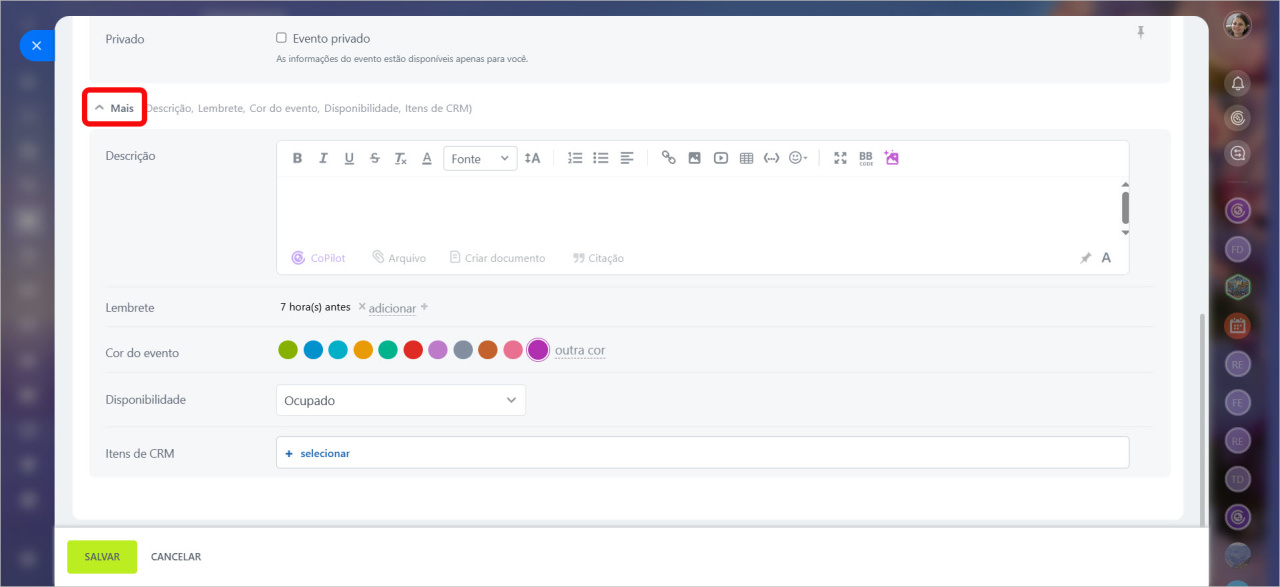Apply italic formatting in description editor
The width and height of the screenshot is (1280, 587).
(323, 158)
